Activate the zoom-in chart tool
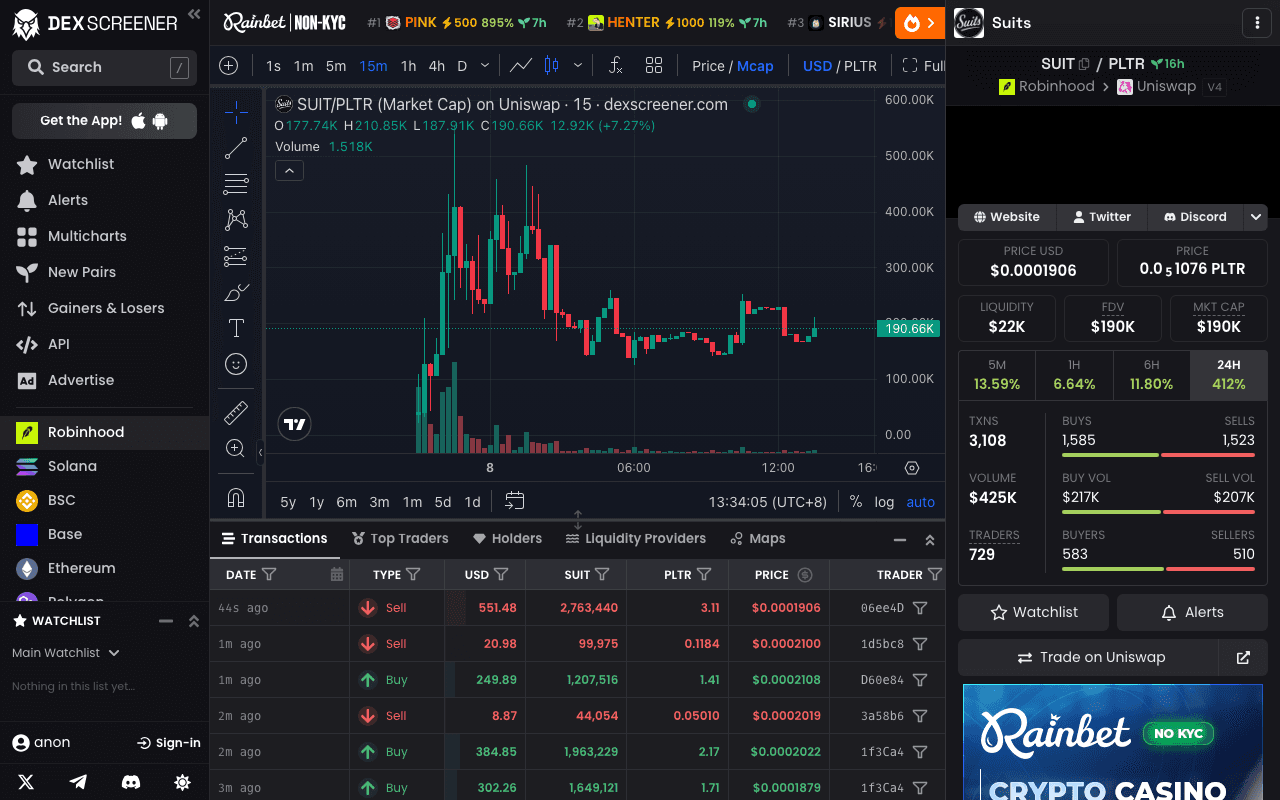Image resolution: width=1280 pixels, height=800 pixels. pyautogui.click(x=236, y=448)
